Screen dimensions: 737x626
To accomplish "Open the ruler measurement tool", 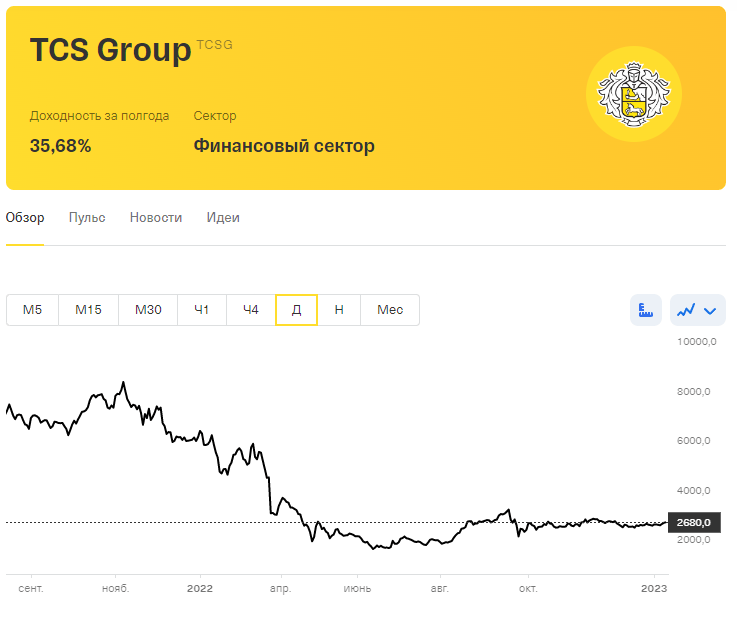I will 646,310.
